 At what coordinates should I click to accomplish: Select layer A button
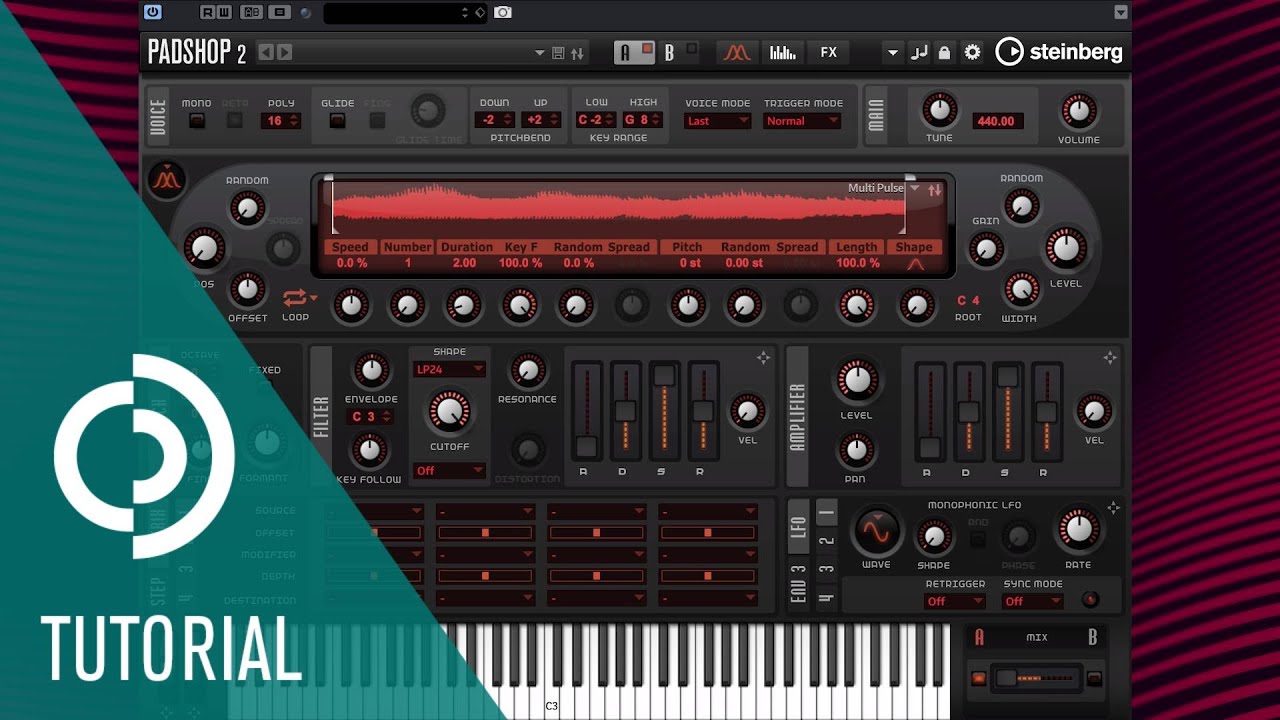click(x=634, y=52)
